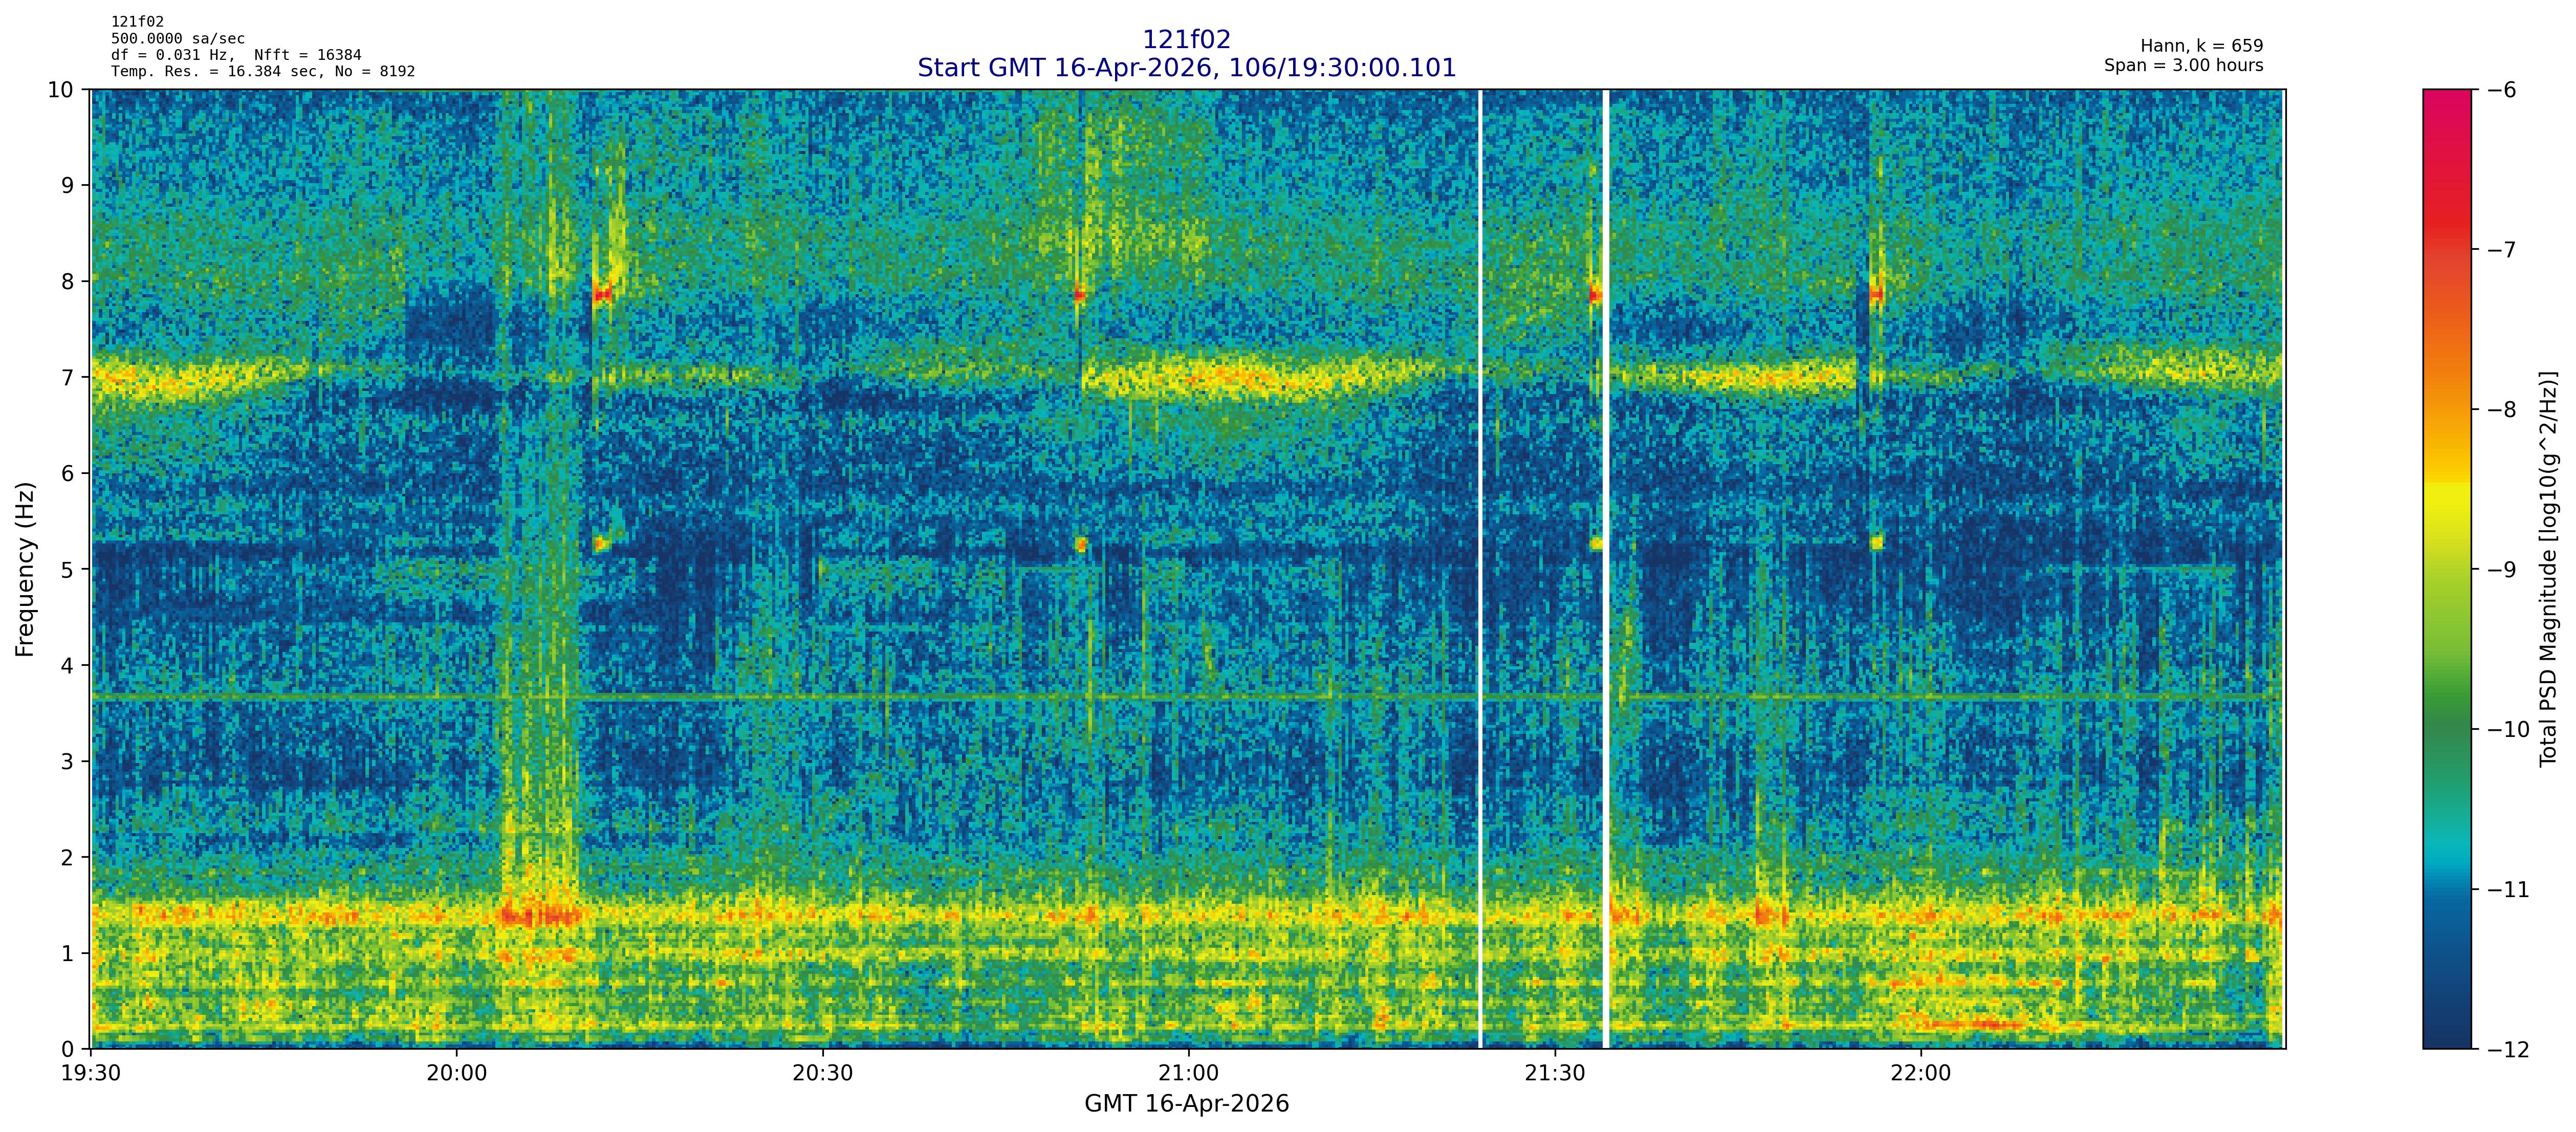Click the red top of colorbar

pos(2446,110)
